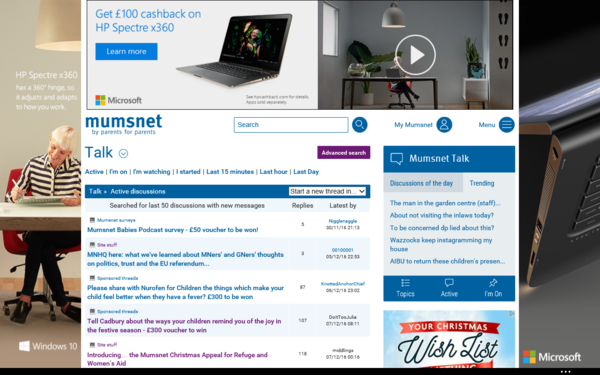Select the I'm watching filter link

click(x=152, y=172)
